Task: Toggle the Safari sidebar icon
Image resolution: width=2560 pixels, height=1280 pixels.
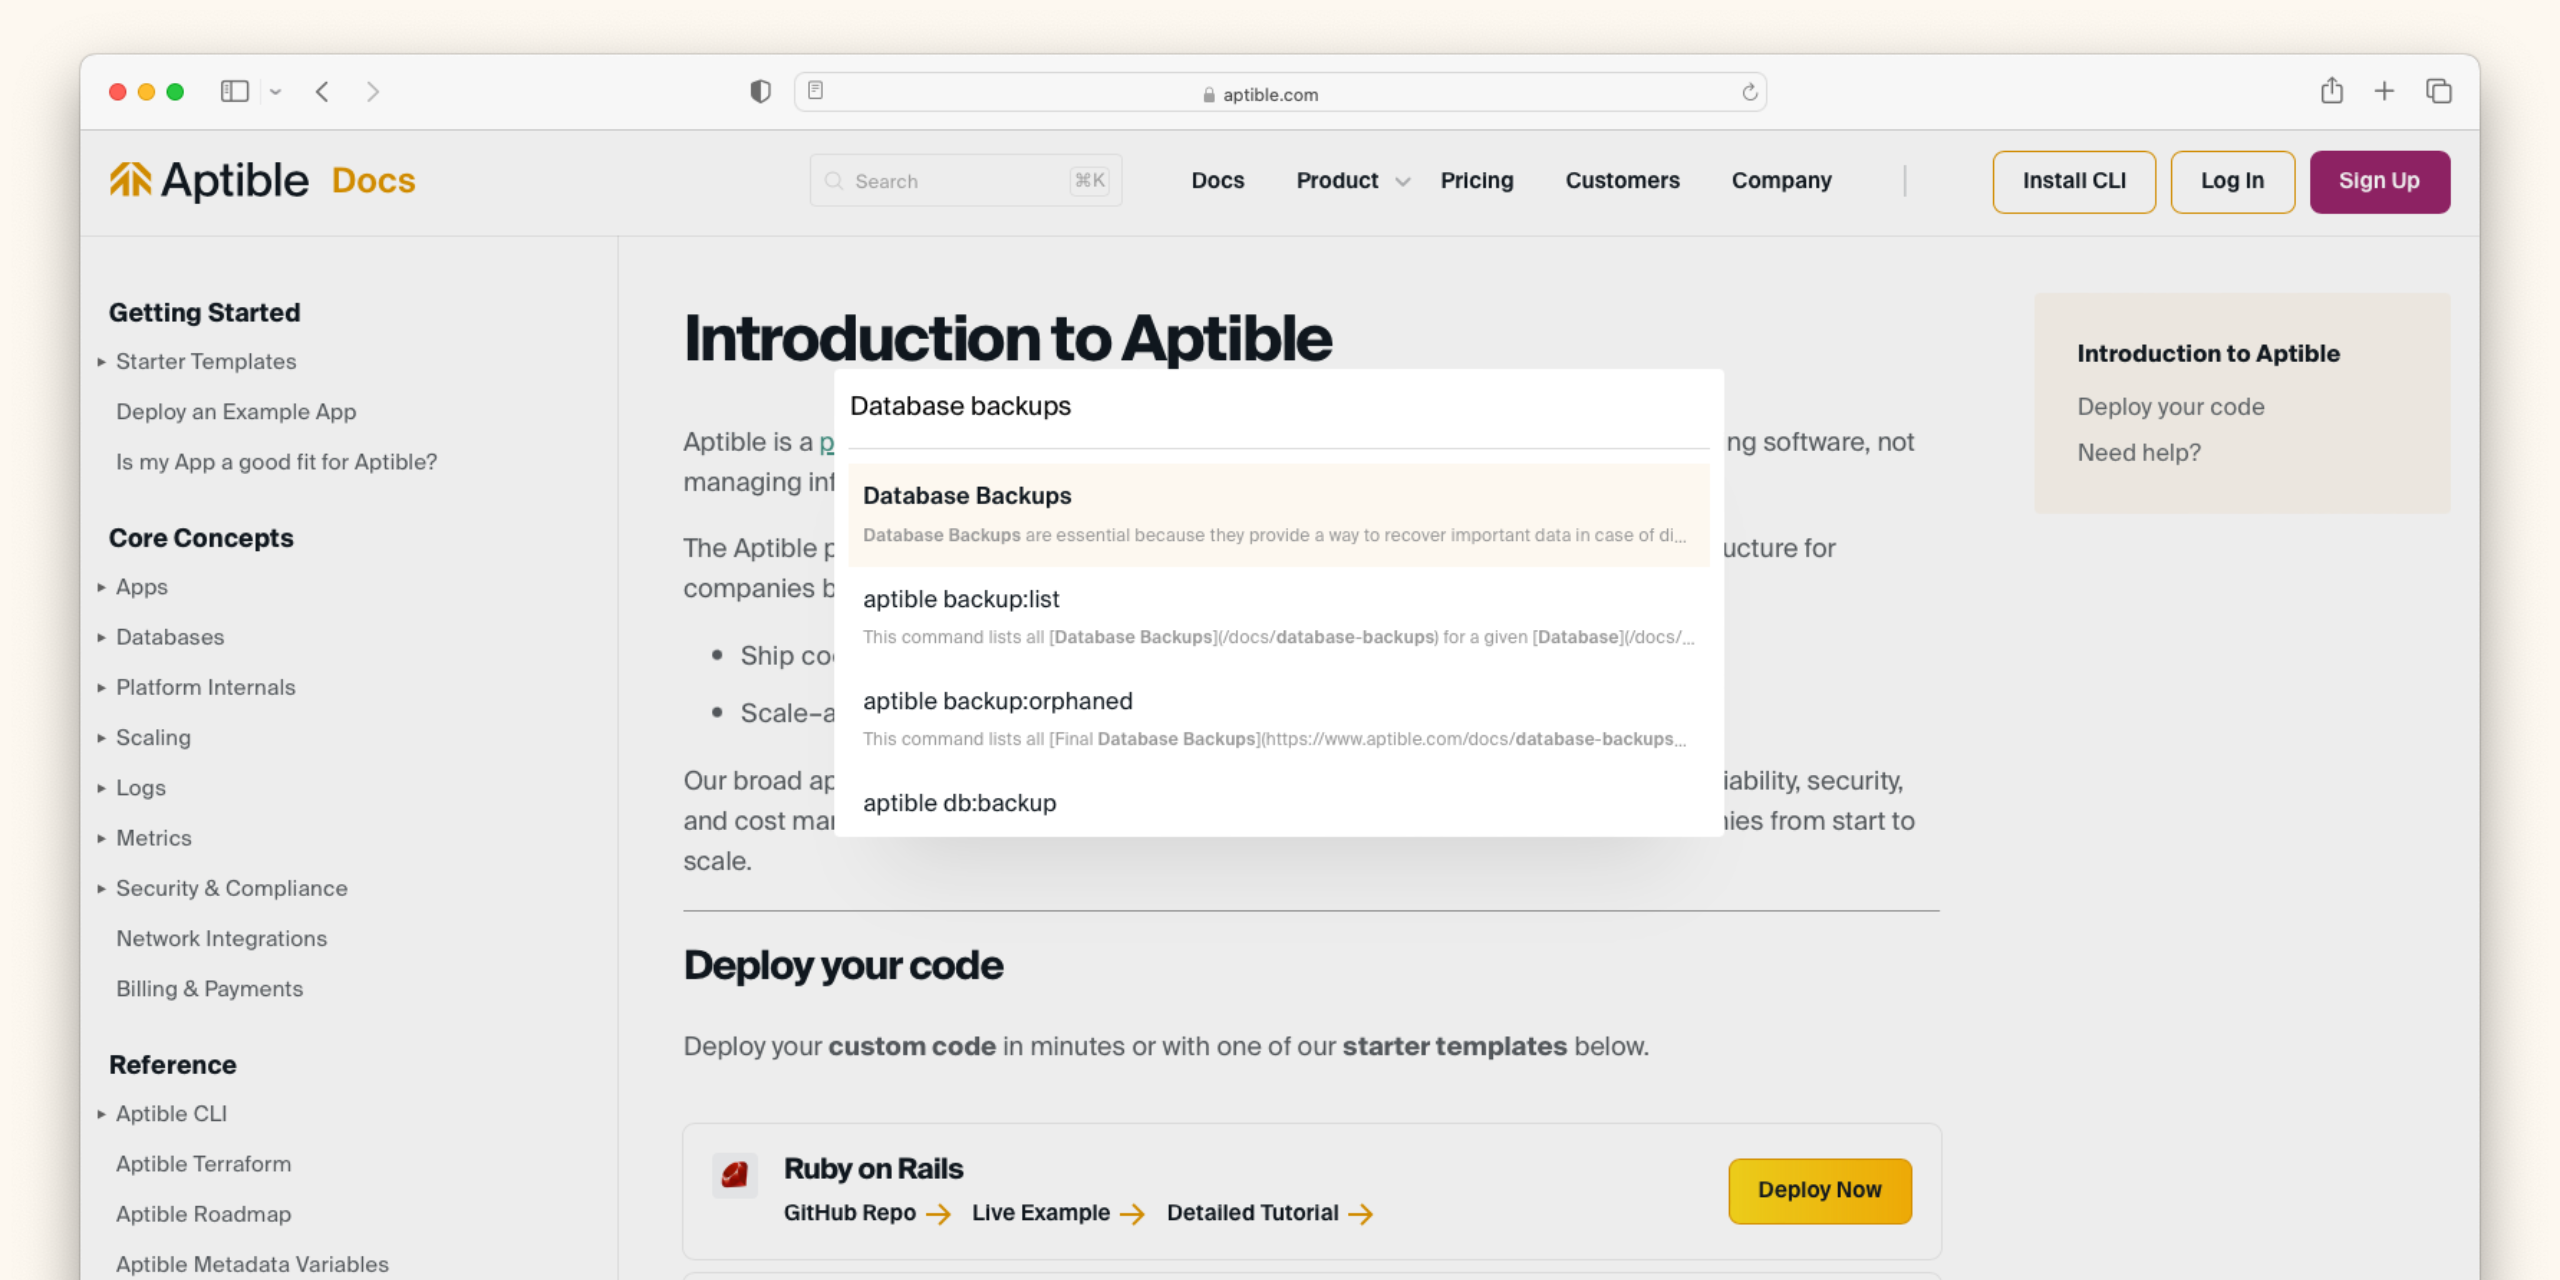Action: [x=234, y=92]
